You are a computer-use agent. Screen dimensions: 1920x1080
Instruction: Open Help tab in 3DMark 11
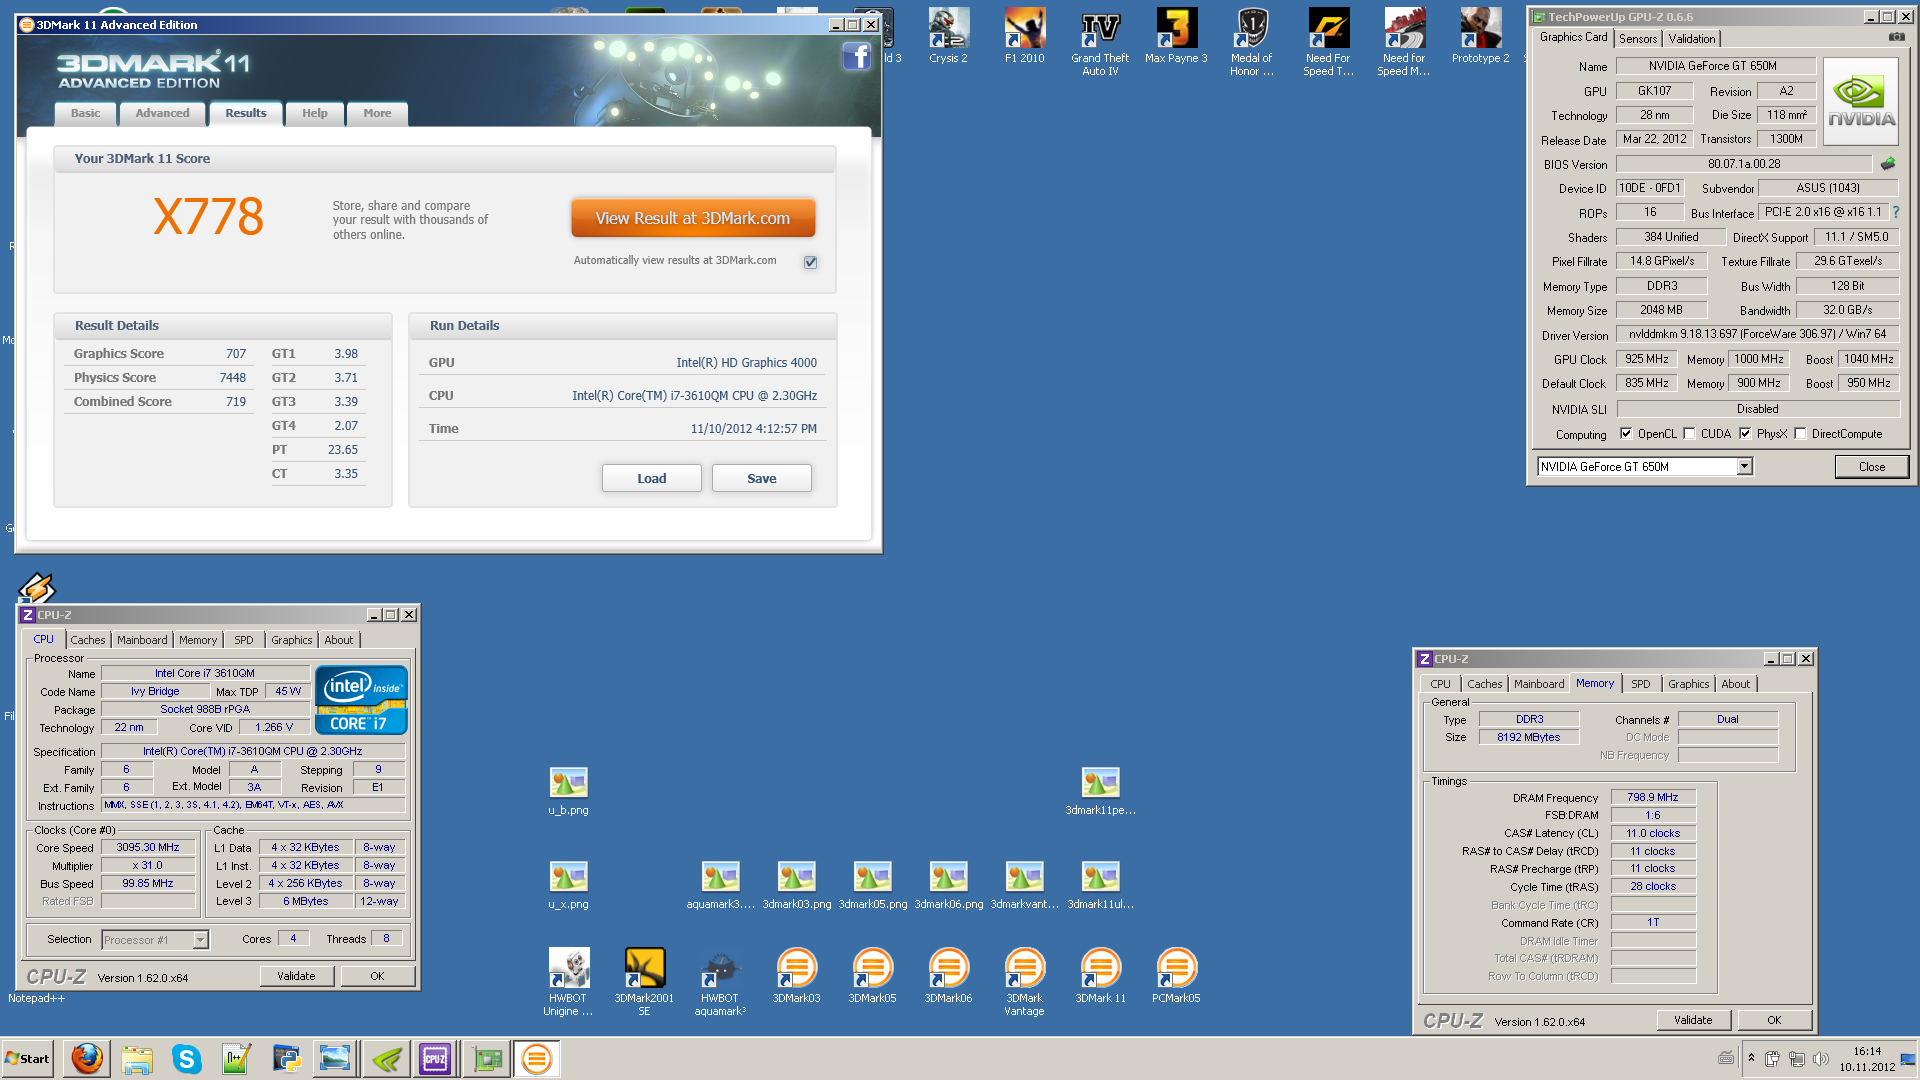315,113
